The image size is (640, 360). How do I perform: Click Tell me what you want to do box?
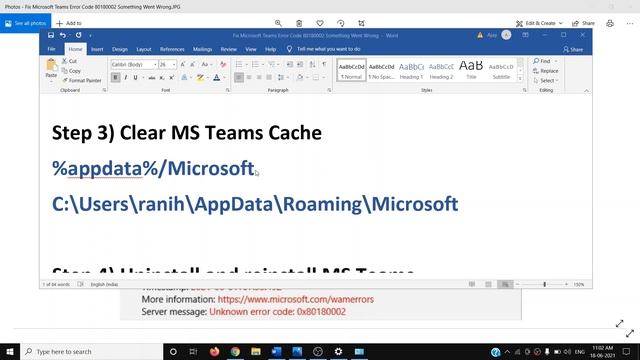(x=323, y=49)
